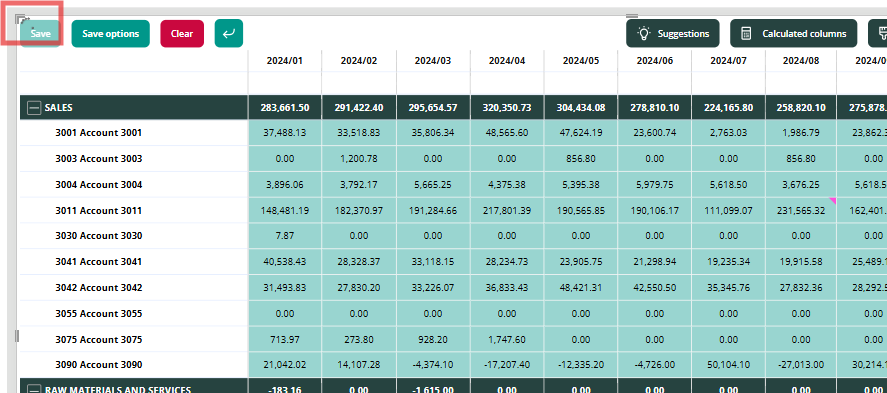Click the calculator icon for Calculated columns

746,33
